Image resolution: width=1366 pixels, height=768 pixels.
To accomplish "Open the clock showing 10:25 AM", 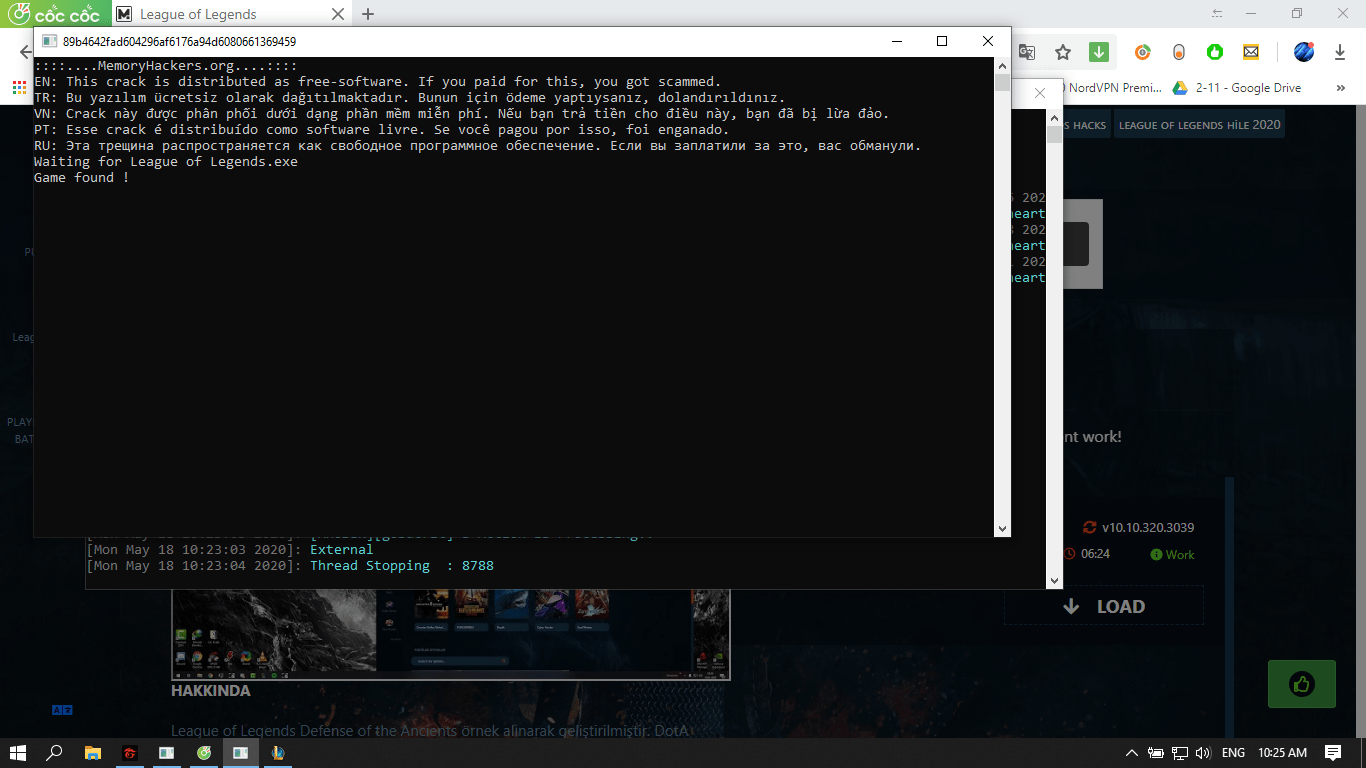I will click(x=1283, y=753).
